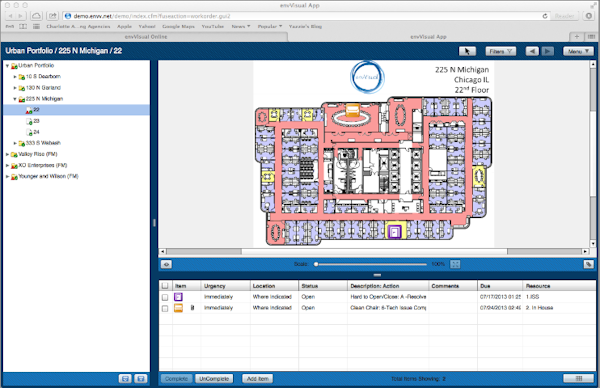Click the fit-to-screen icon beside 100%
Image resolution: width=600 pixels, height=388 pixels.
pos(455,264)
